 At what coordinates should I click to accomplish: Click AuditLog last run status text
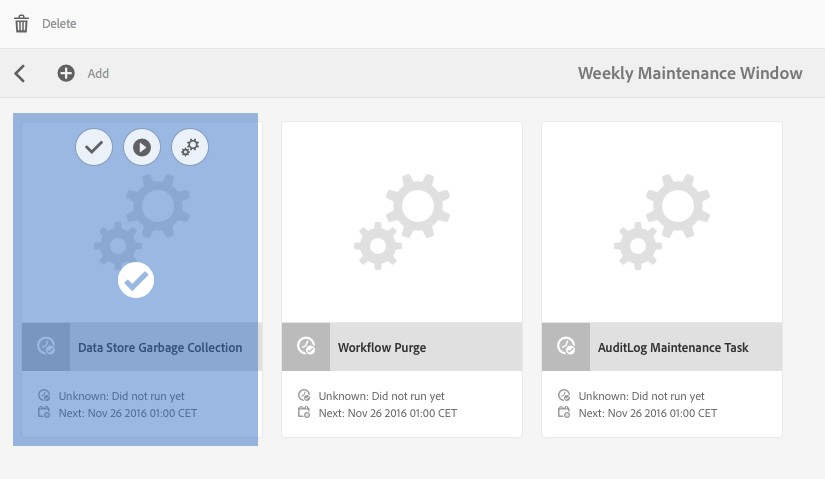click(x=641, y=396)
